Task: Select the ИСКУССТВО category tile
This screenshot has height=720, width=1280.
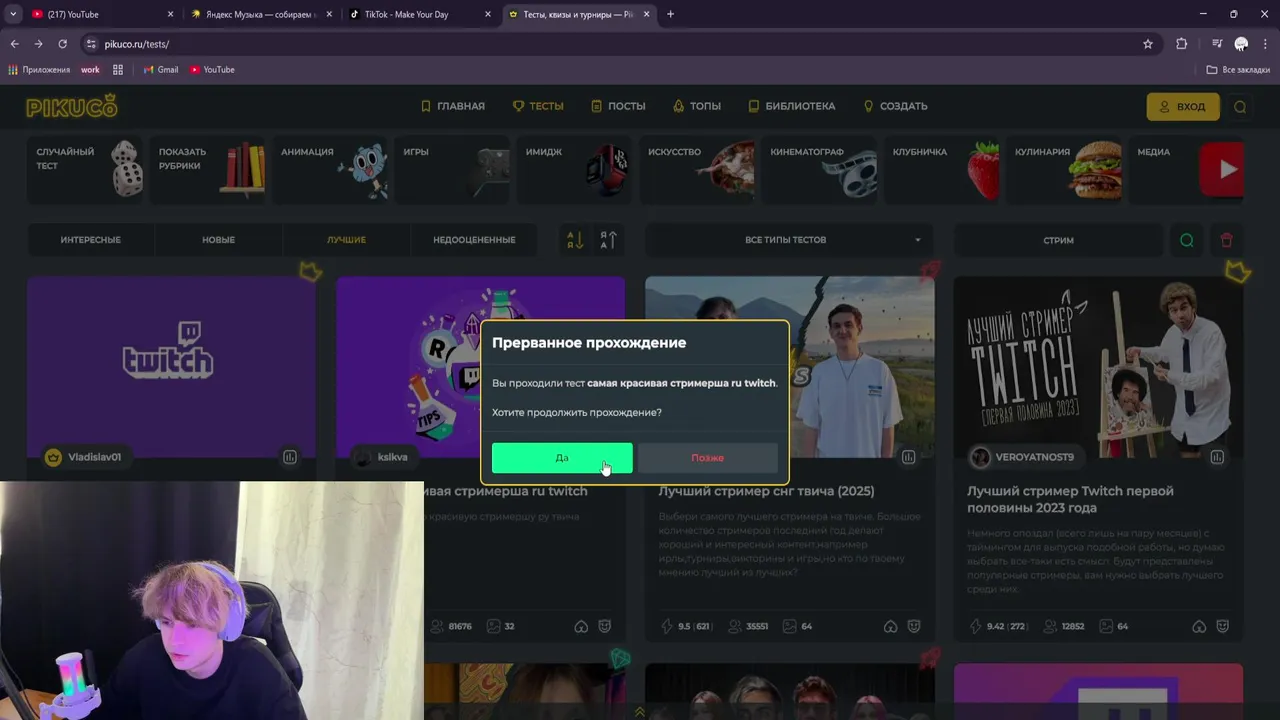Action: coord(699,169)
